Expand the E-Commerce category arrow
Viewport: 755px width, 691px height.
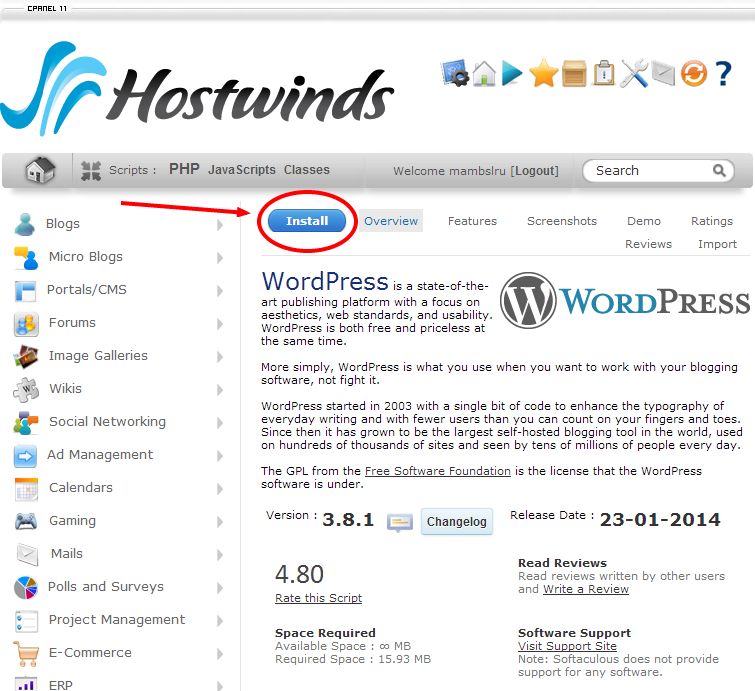coord(220,654)
